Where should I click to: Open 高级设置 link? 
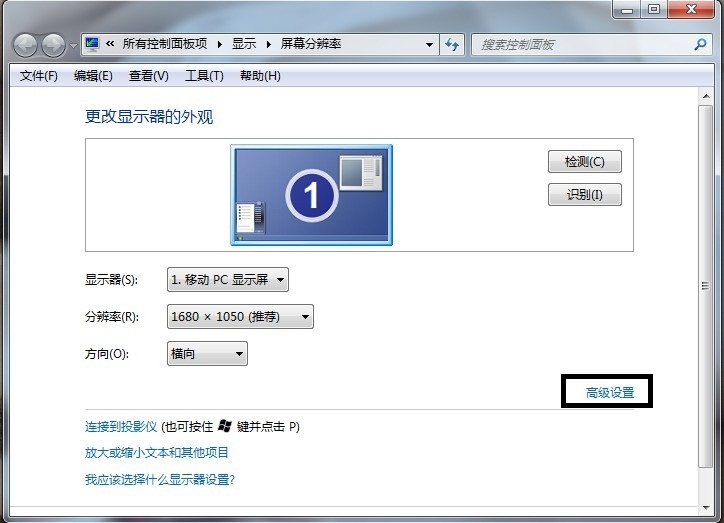click(609, 393)
